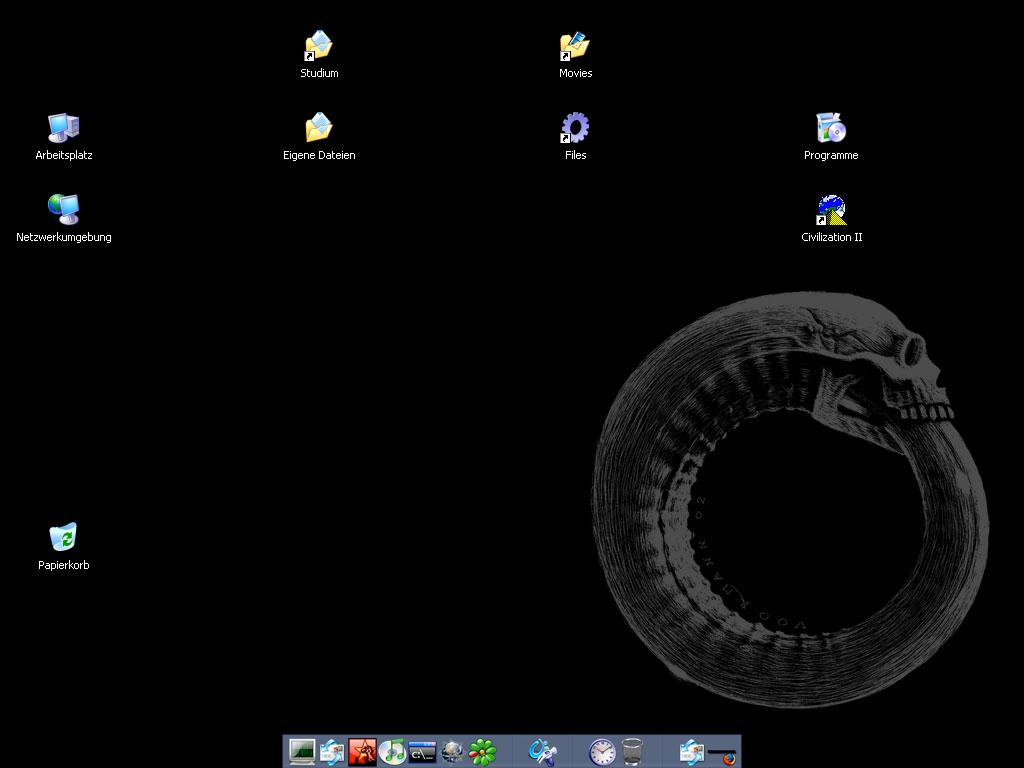The height and width of the screenshot is (768, 1024).
Task: Launch the red star icon in dock
Action: [x=362, y=752]
